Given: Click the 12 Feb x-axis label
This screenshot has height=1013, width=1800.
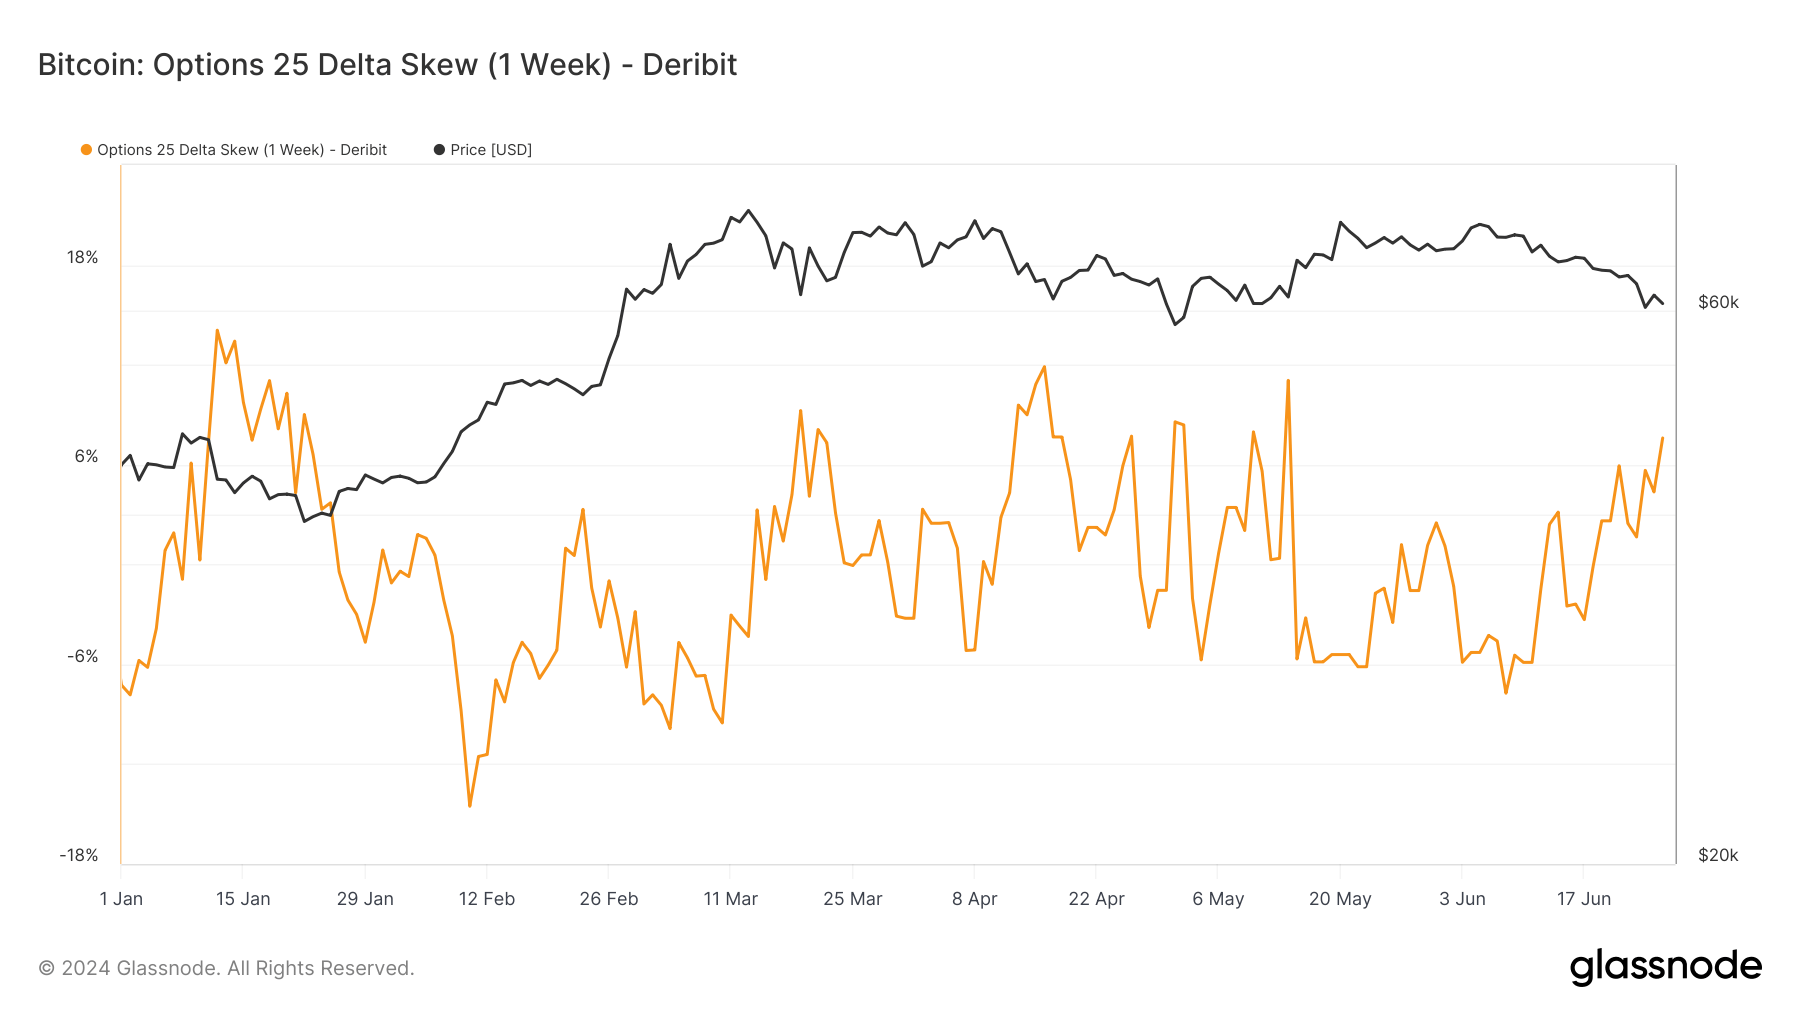Looking at the screenshot, I should click(487, 899).
